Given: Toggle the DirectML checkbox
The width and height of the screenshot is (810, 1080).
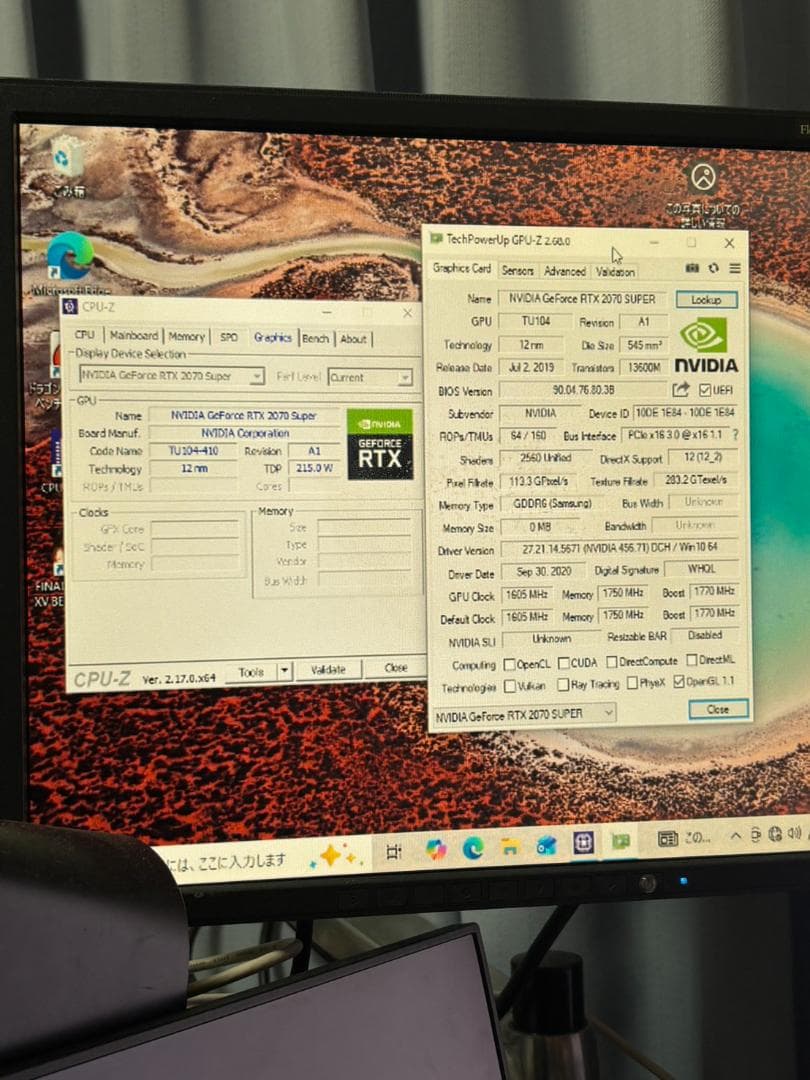Looking at the screenshot, I should [692, 660].
